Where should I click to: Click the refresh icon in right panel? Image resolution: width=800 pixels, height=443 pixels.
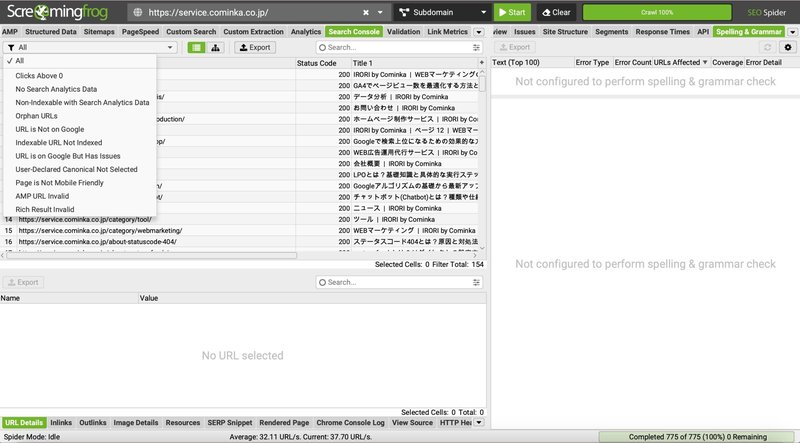point(767,47)
